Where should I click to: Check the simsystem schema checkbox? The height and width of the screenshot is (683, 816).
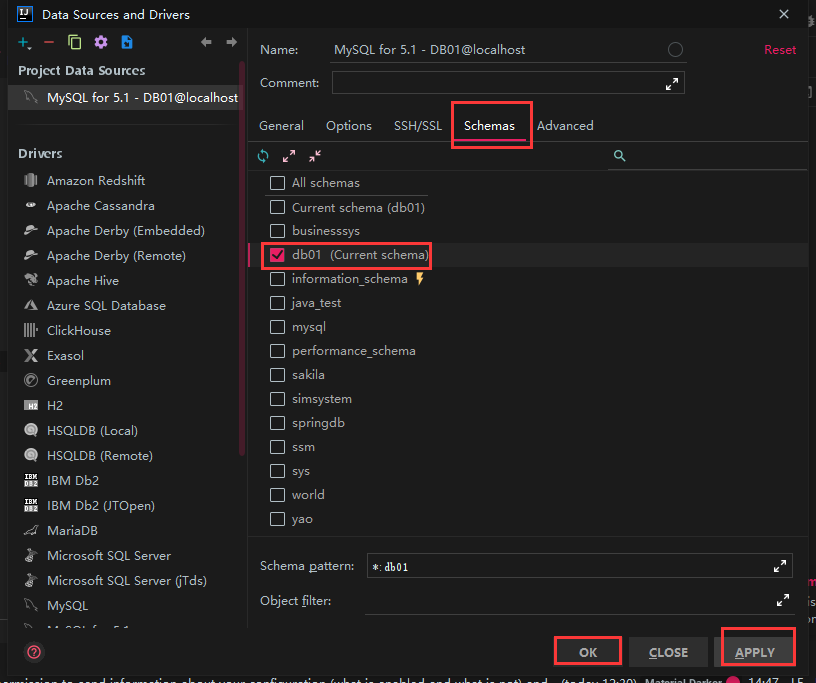pos(277,399)
